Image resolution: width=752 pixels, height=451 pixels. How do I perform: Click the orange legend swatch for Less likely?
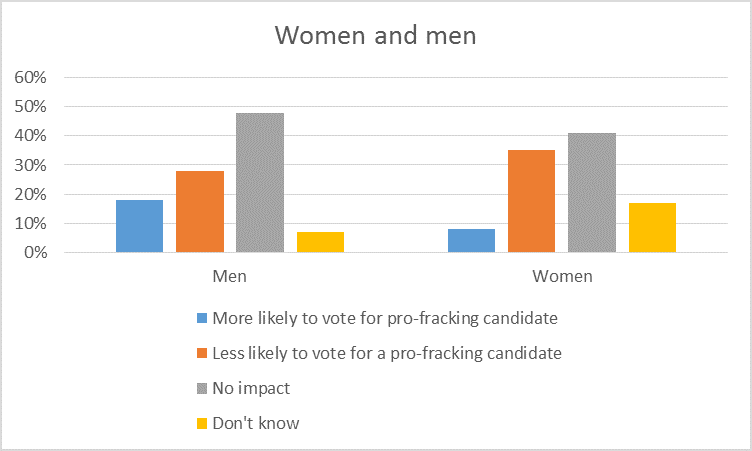point(203,353)
